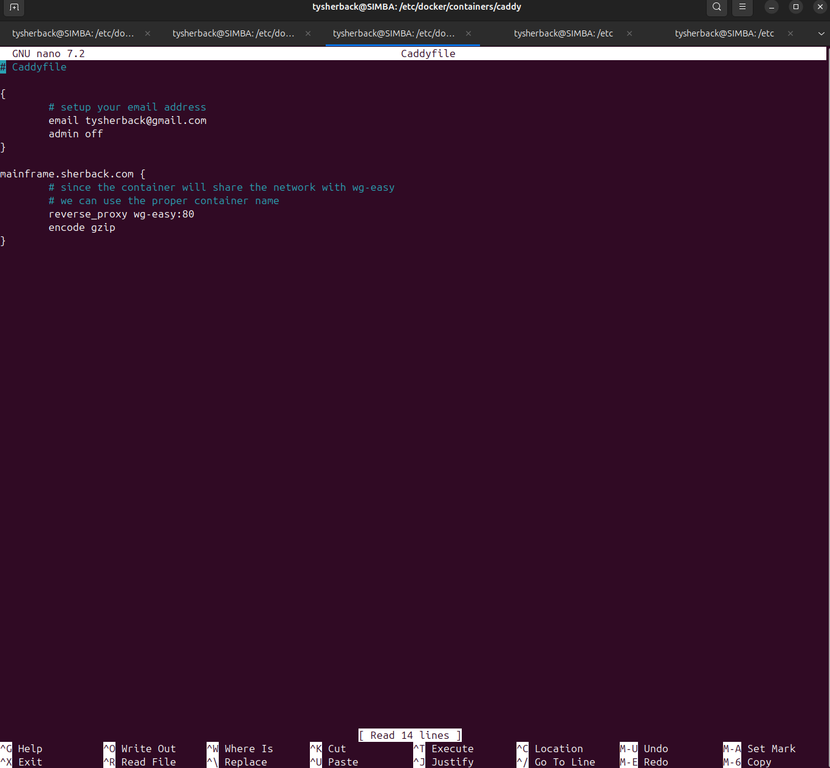Click the Go To Line shortcut label
830x768 pixels.
pos(565,762)
